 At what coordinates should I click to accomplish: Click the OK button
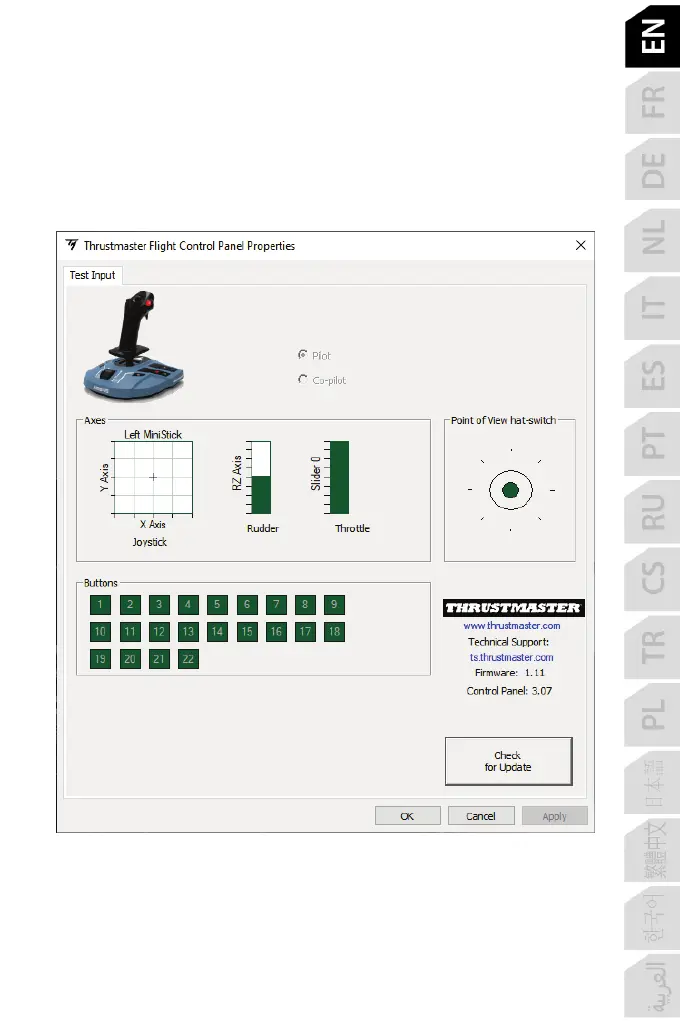click(x=408, y=817)
